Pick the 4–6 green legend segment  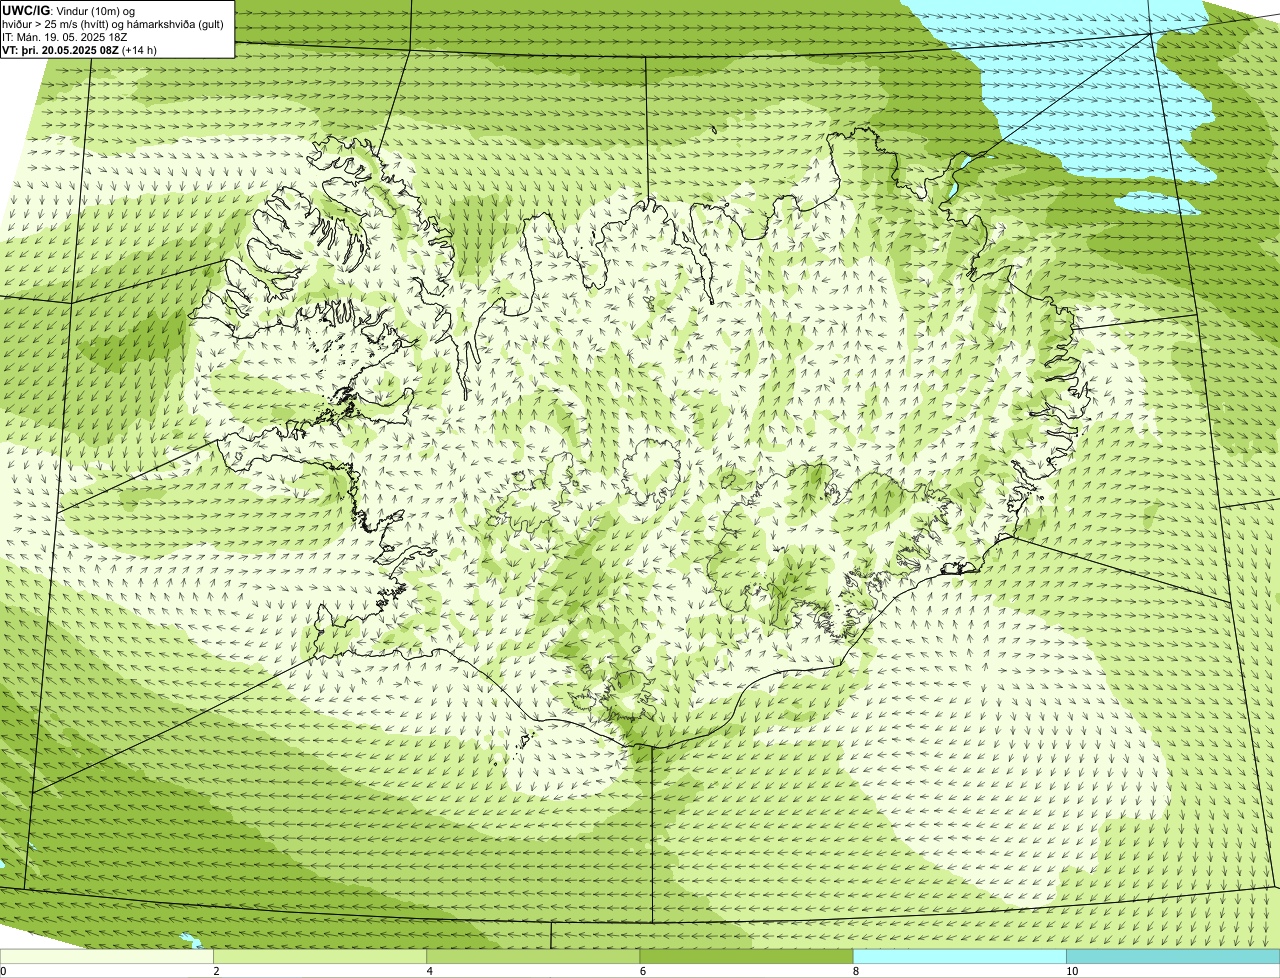[533, 957]
